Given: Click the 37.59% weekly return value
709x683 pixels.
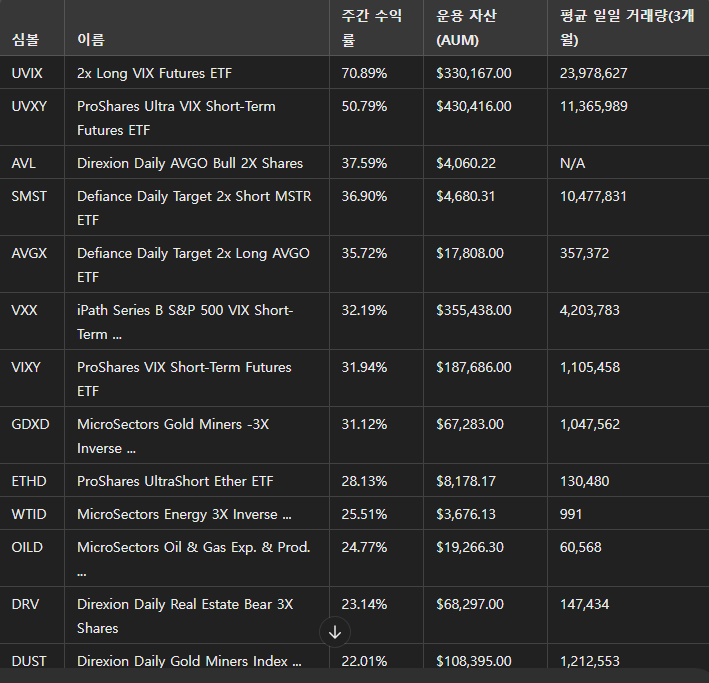Looking at the screenshot, I should coord(364,163).
